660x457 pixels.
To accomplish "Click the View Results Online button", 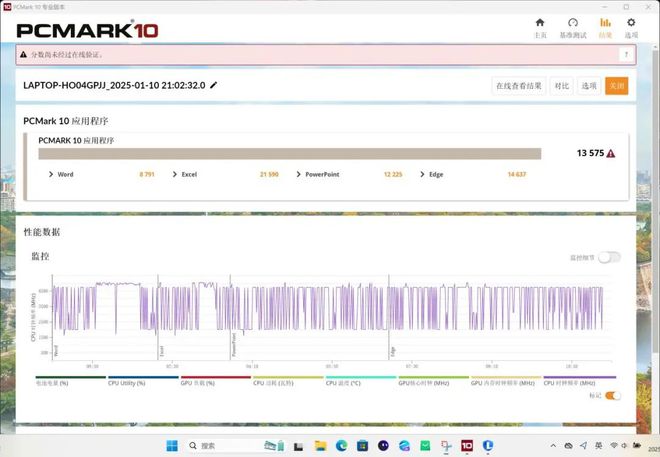I will coord(519,86).
